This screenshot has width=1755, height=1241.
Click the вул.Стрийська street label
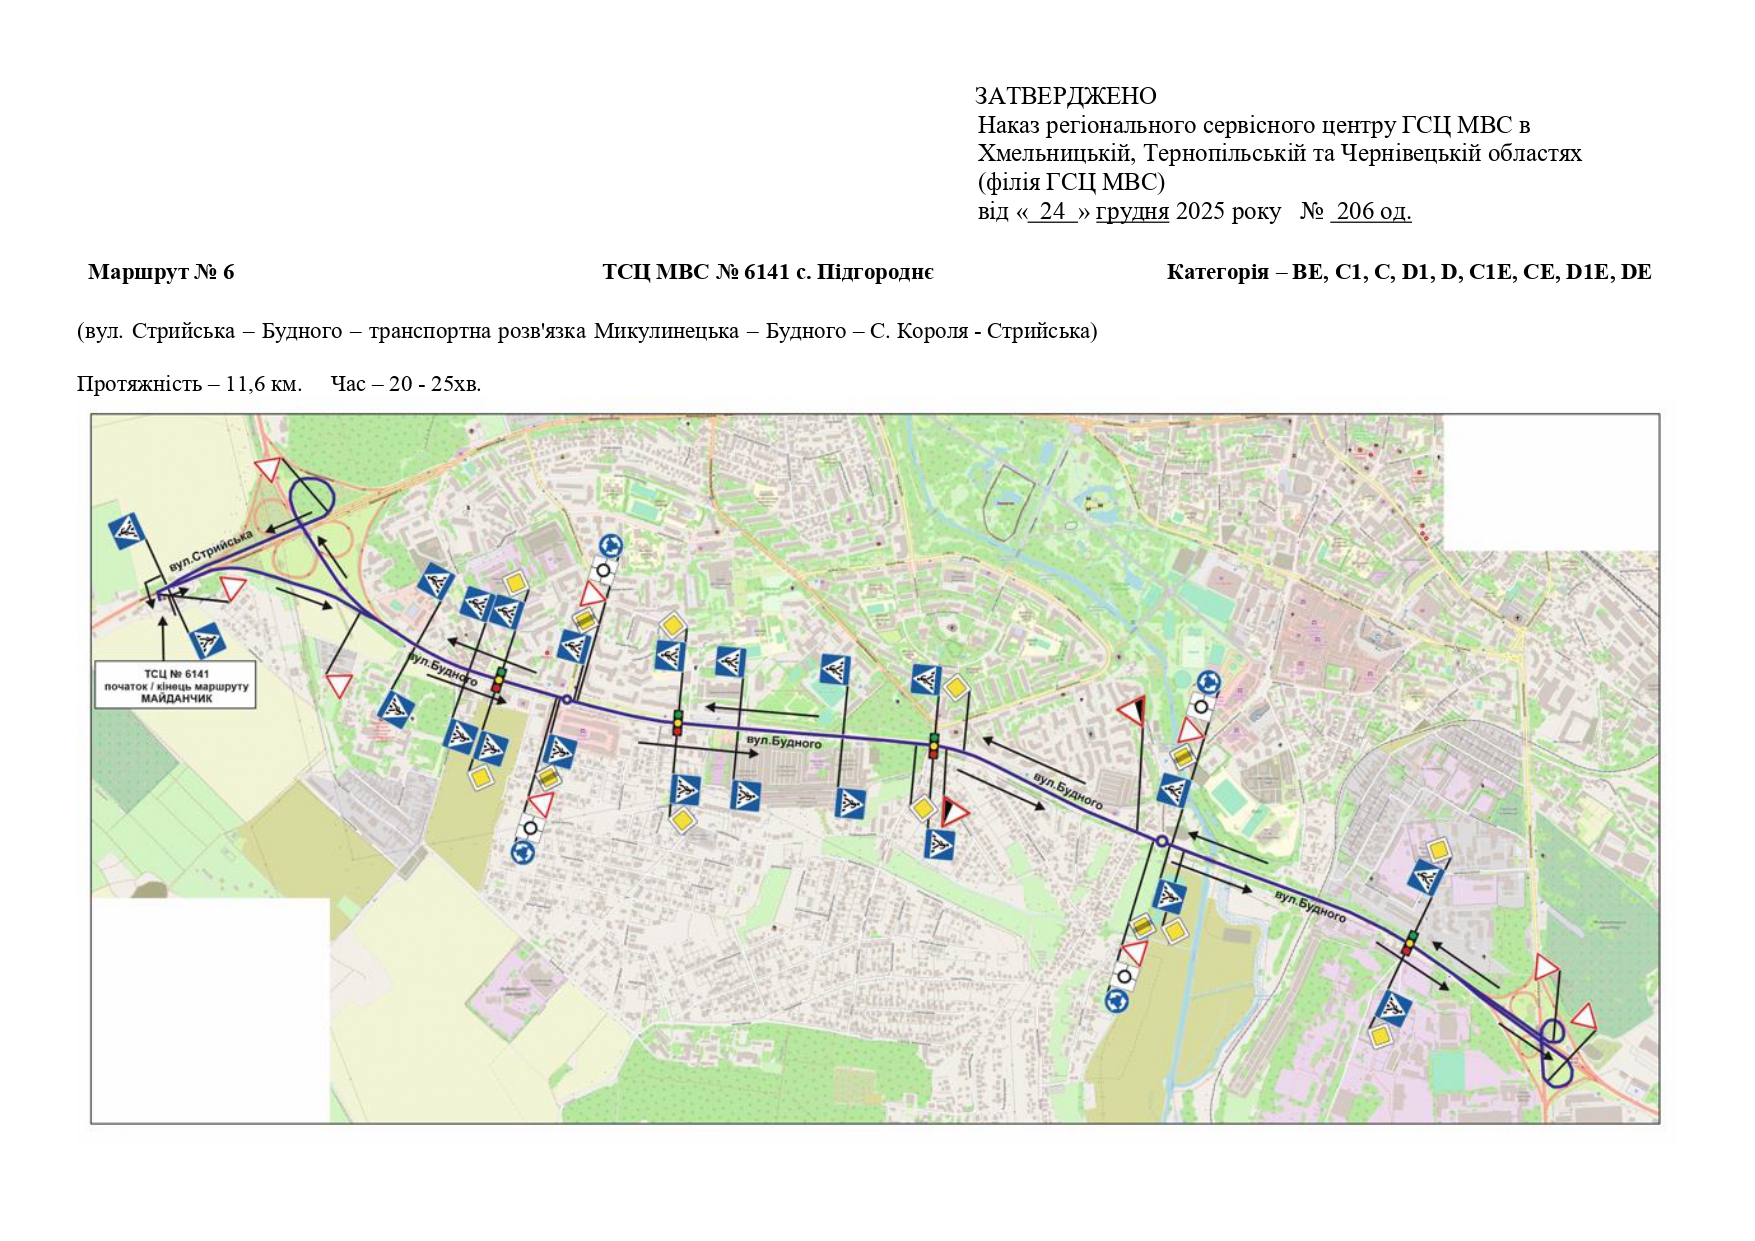click(211, 551)
